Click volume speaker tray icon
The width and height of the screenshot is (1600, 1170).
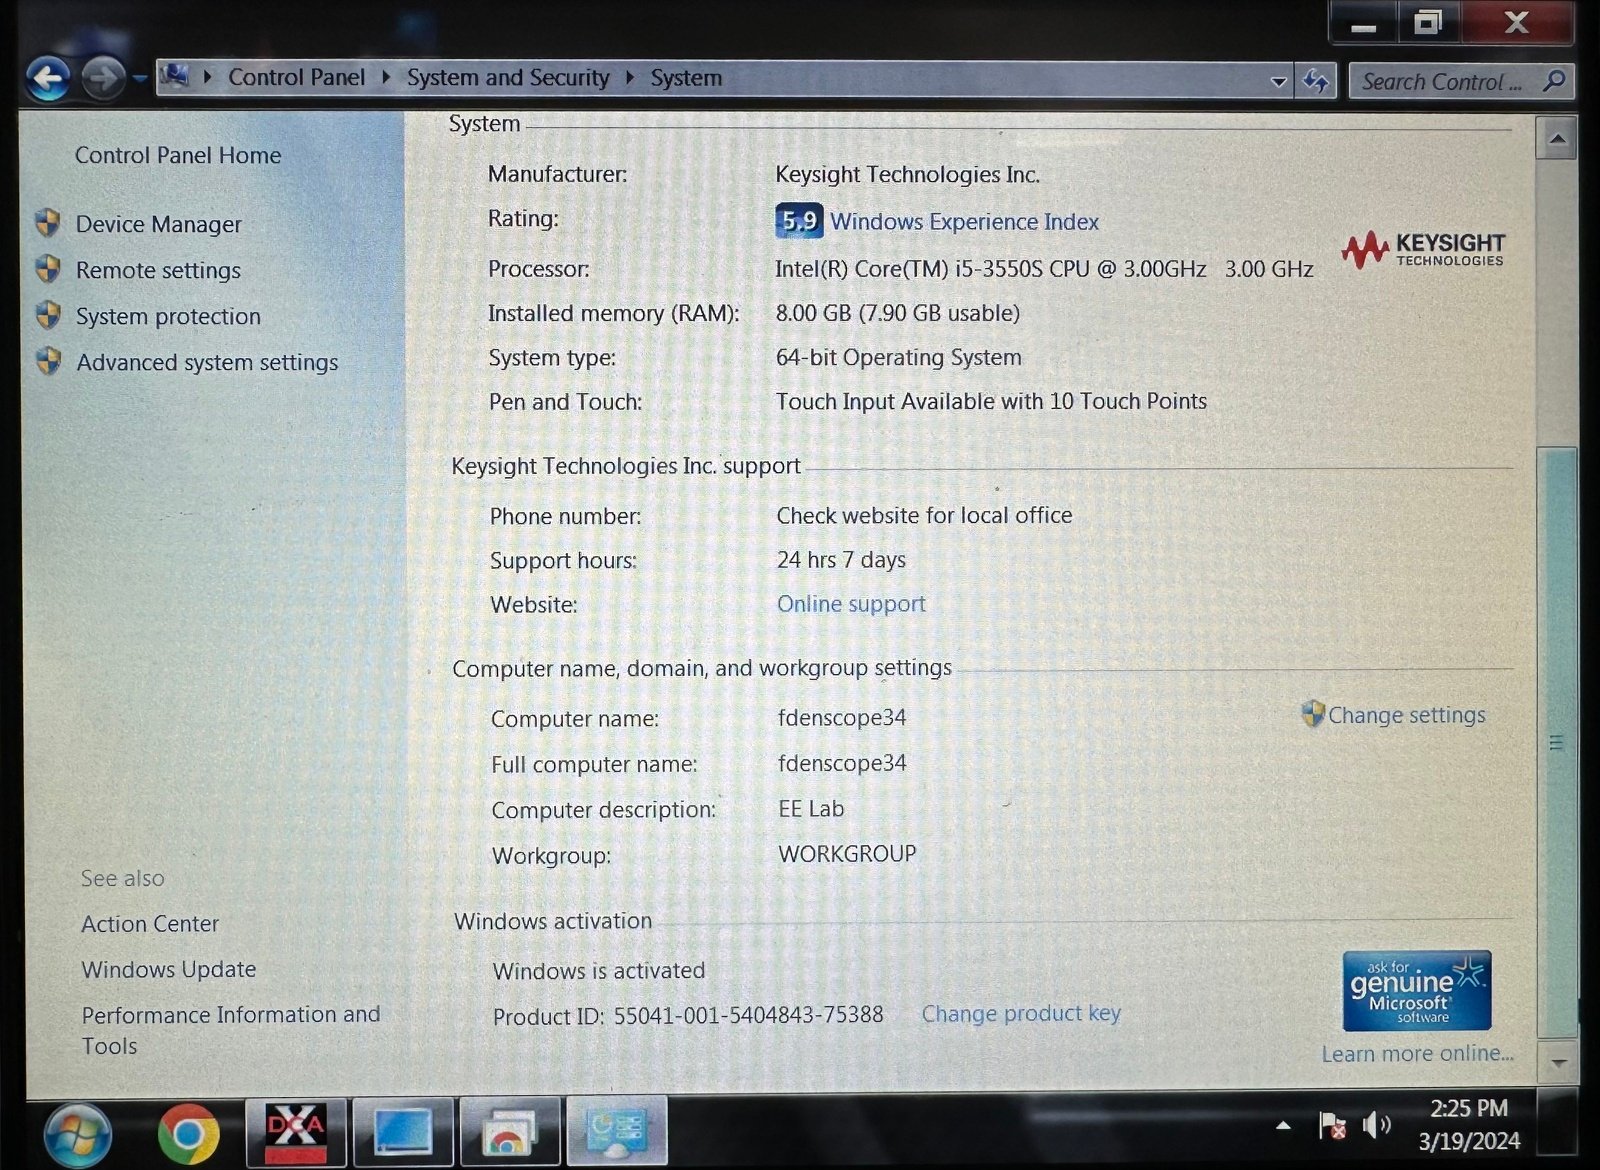click(x=1377, y=1126)
